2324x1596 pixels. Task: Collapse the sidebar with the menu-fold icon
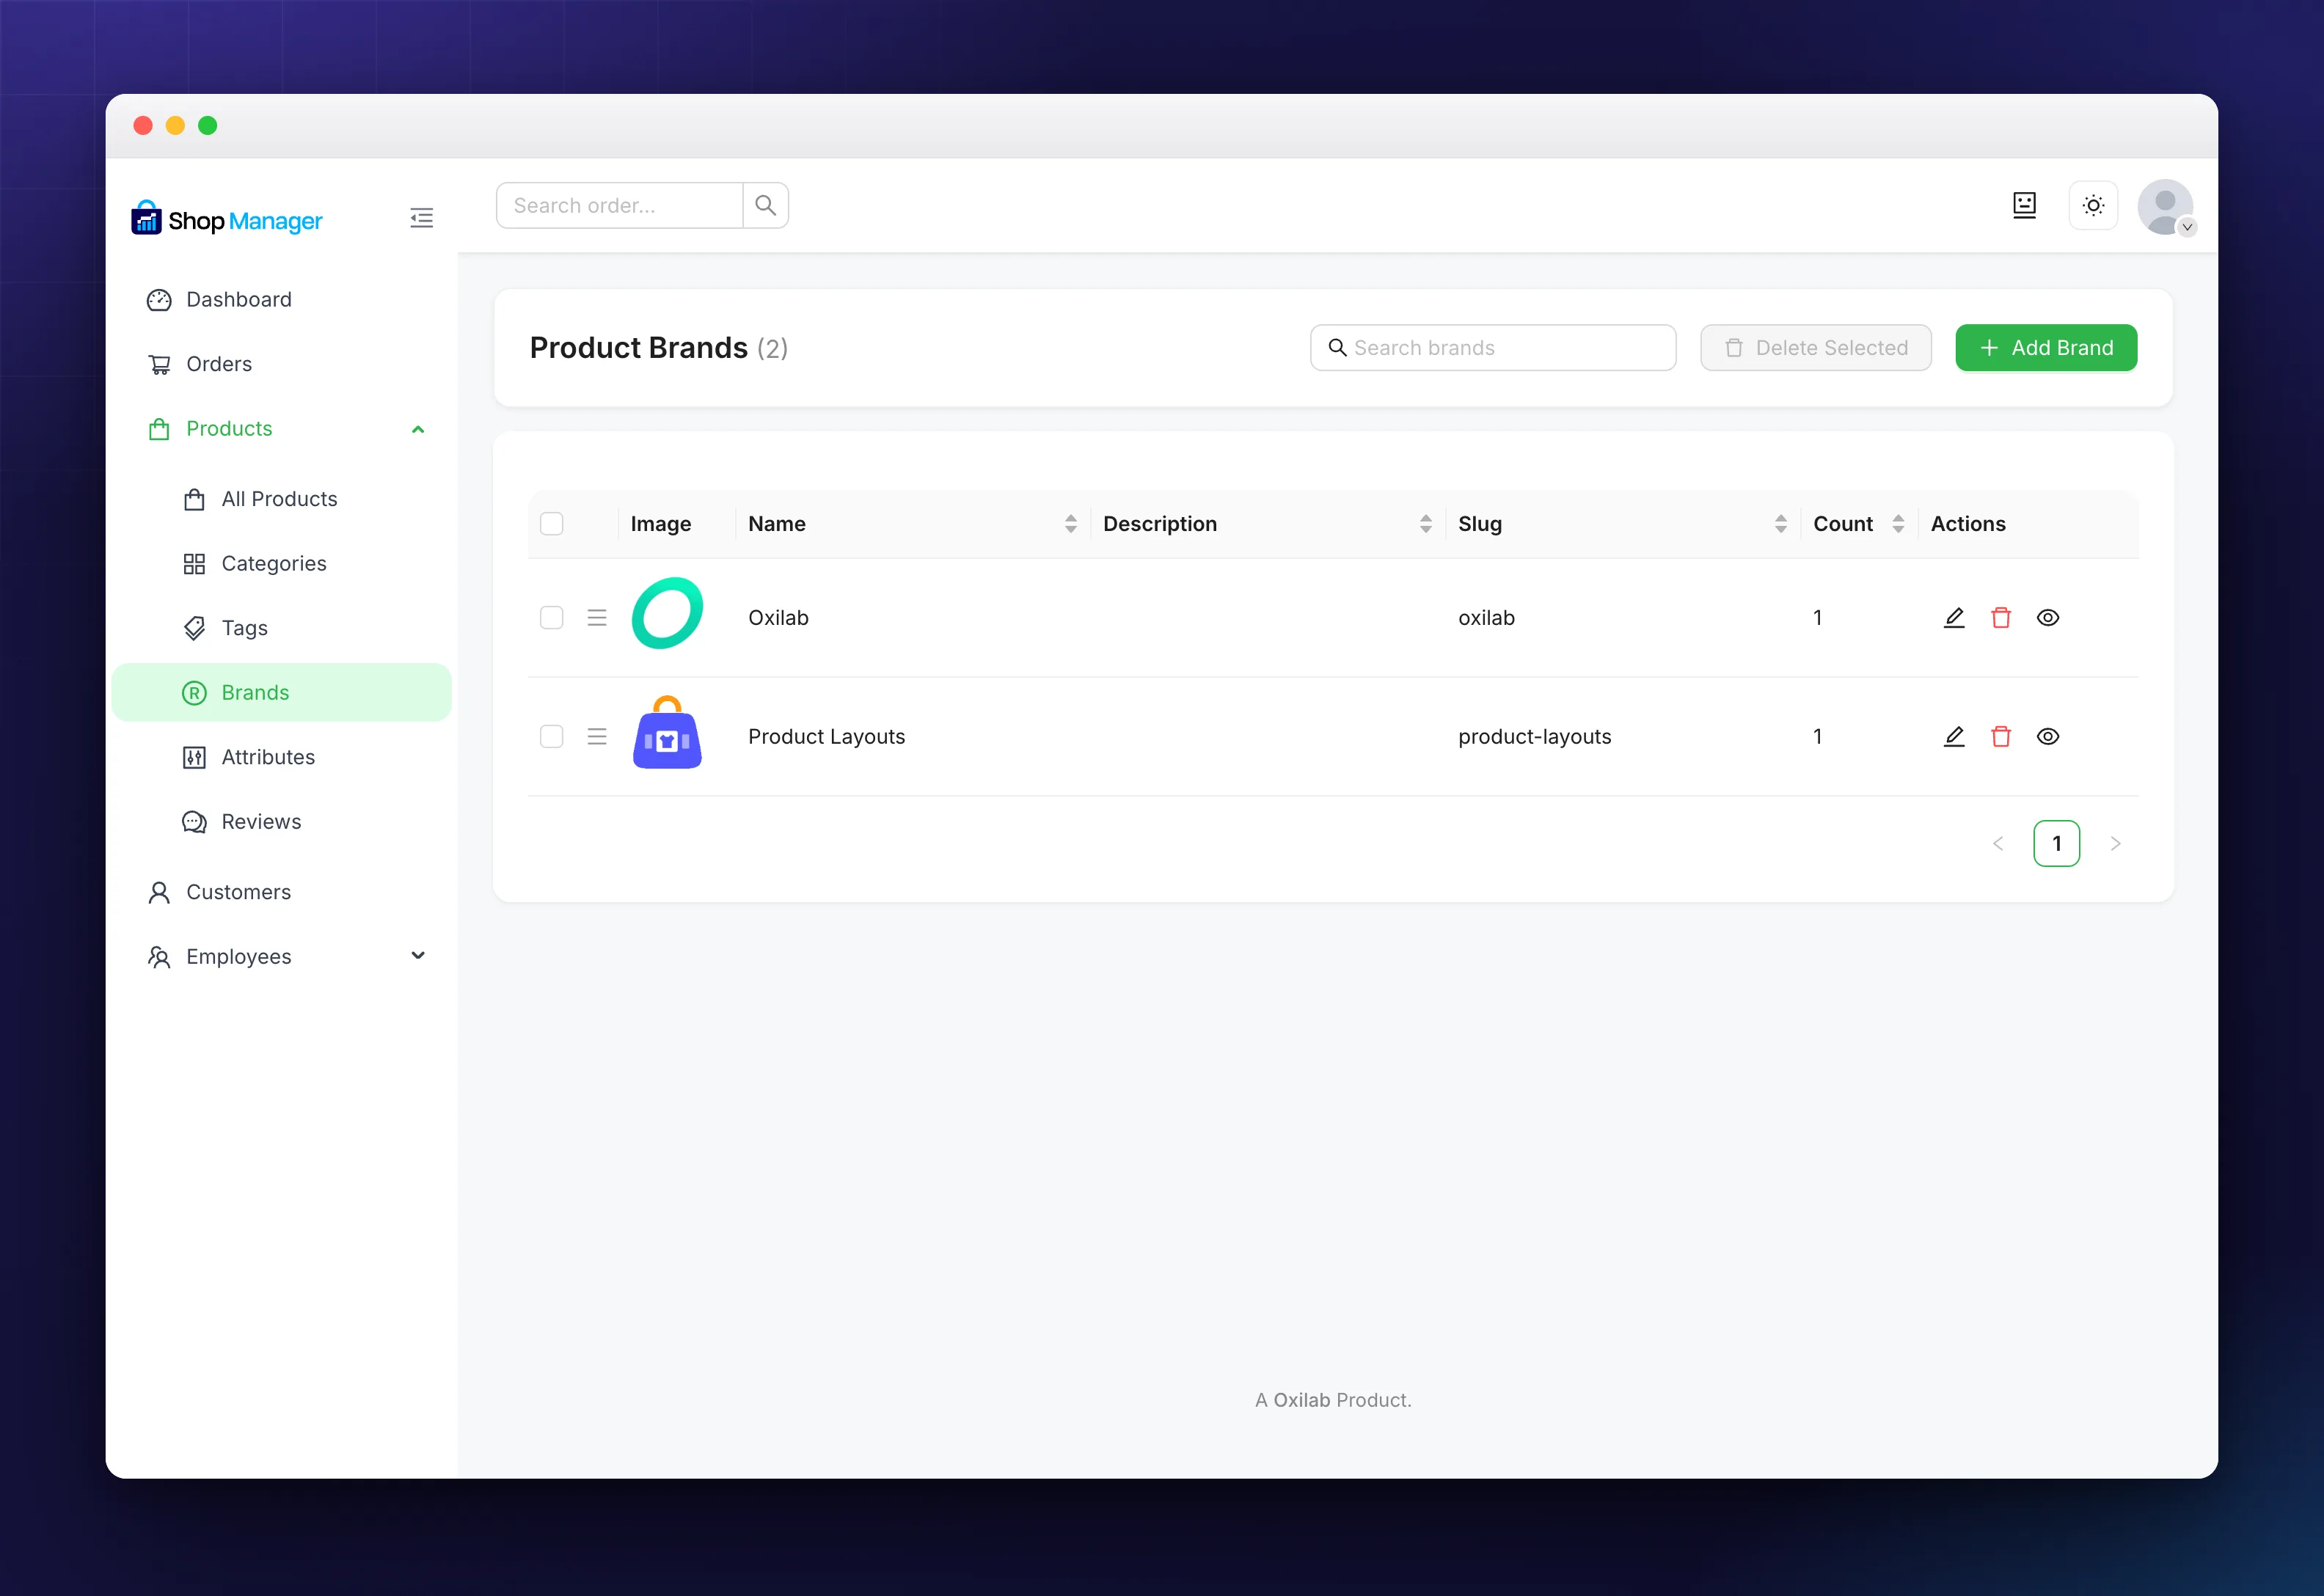pyautogui.click(x=421, y=218)
